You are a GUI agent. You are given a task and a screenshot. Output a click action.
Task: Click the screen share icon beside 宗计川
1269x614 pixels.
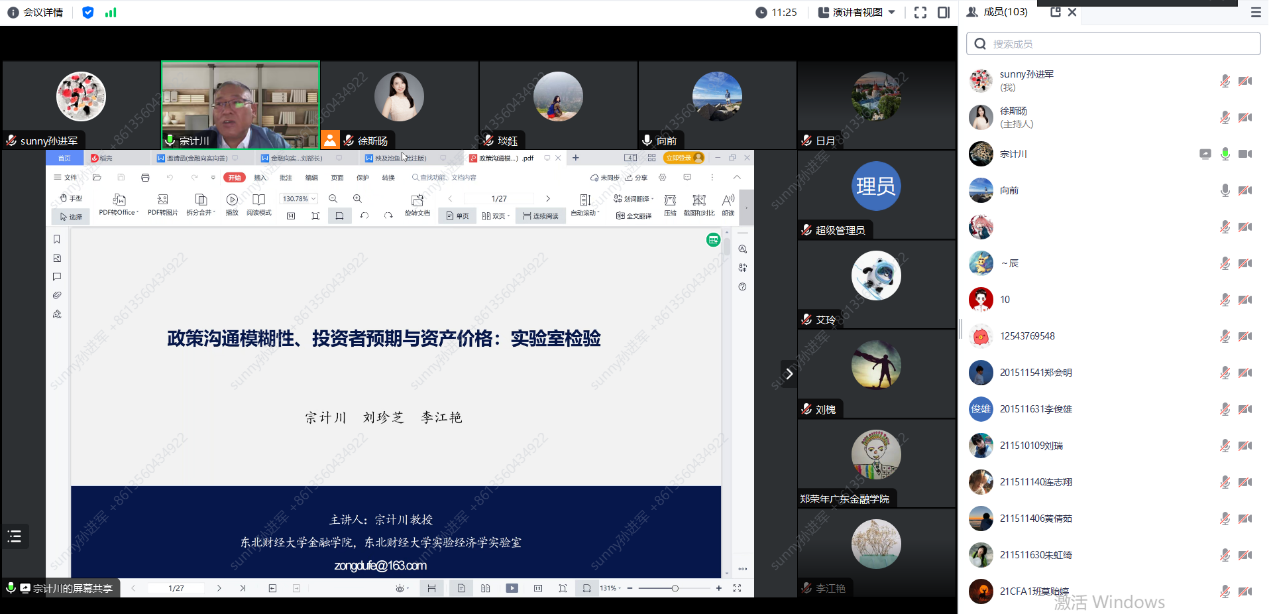(1206, 154)
